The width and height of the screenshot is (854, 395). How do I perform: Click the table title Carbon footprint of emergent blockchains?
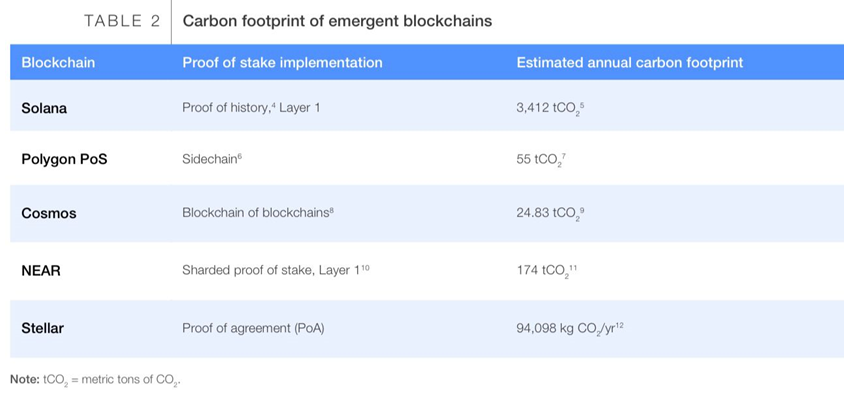click(x=337, y=21)
